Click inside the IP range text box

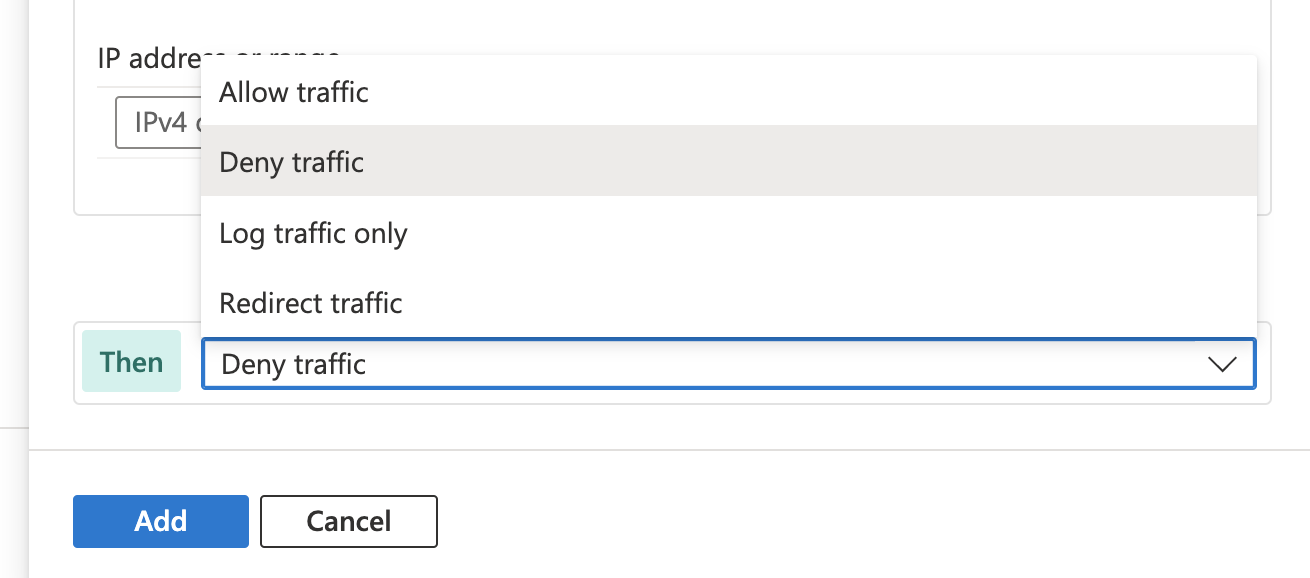[x=160, y=123]
